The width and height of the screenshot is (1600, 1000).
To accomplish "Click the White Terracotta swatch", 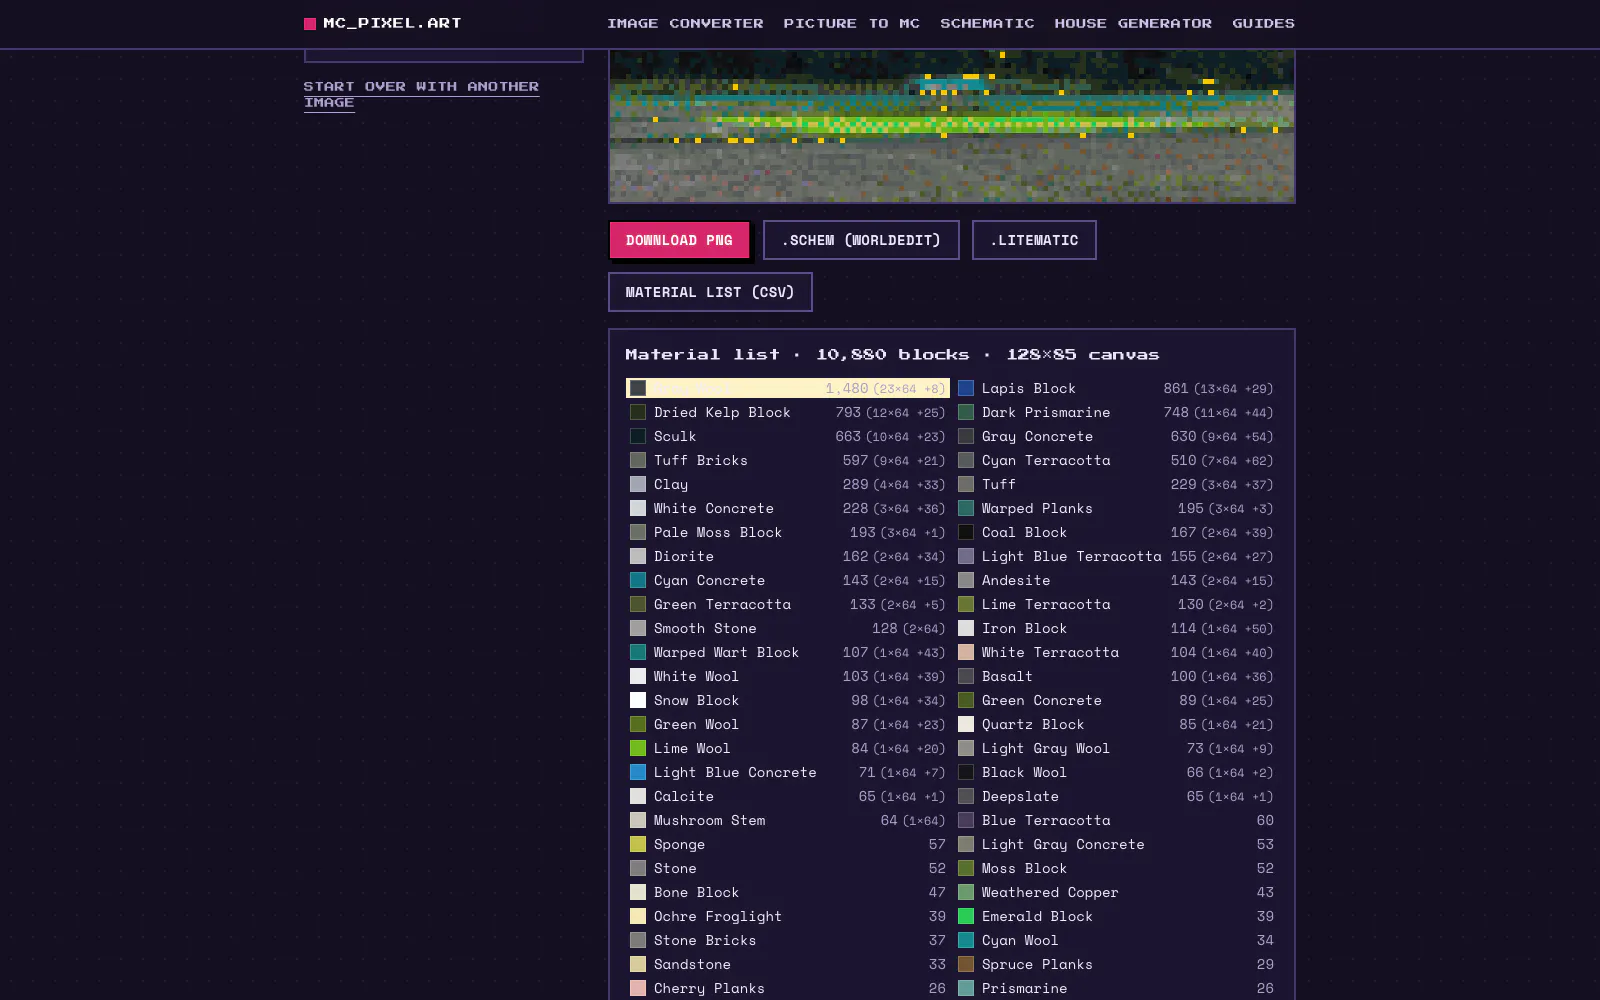I will (x=966, y=652).
